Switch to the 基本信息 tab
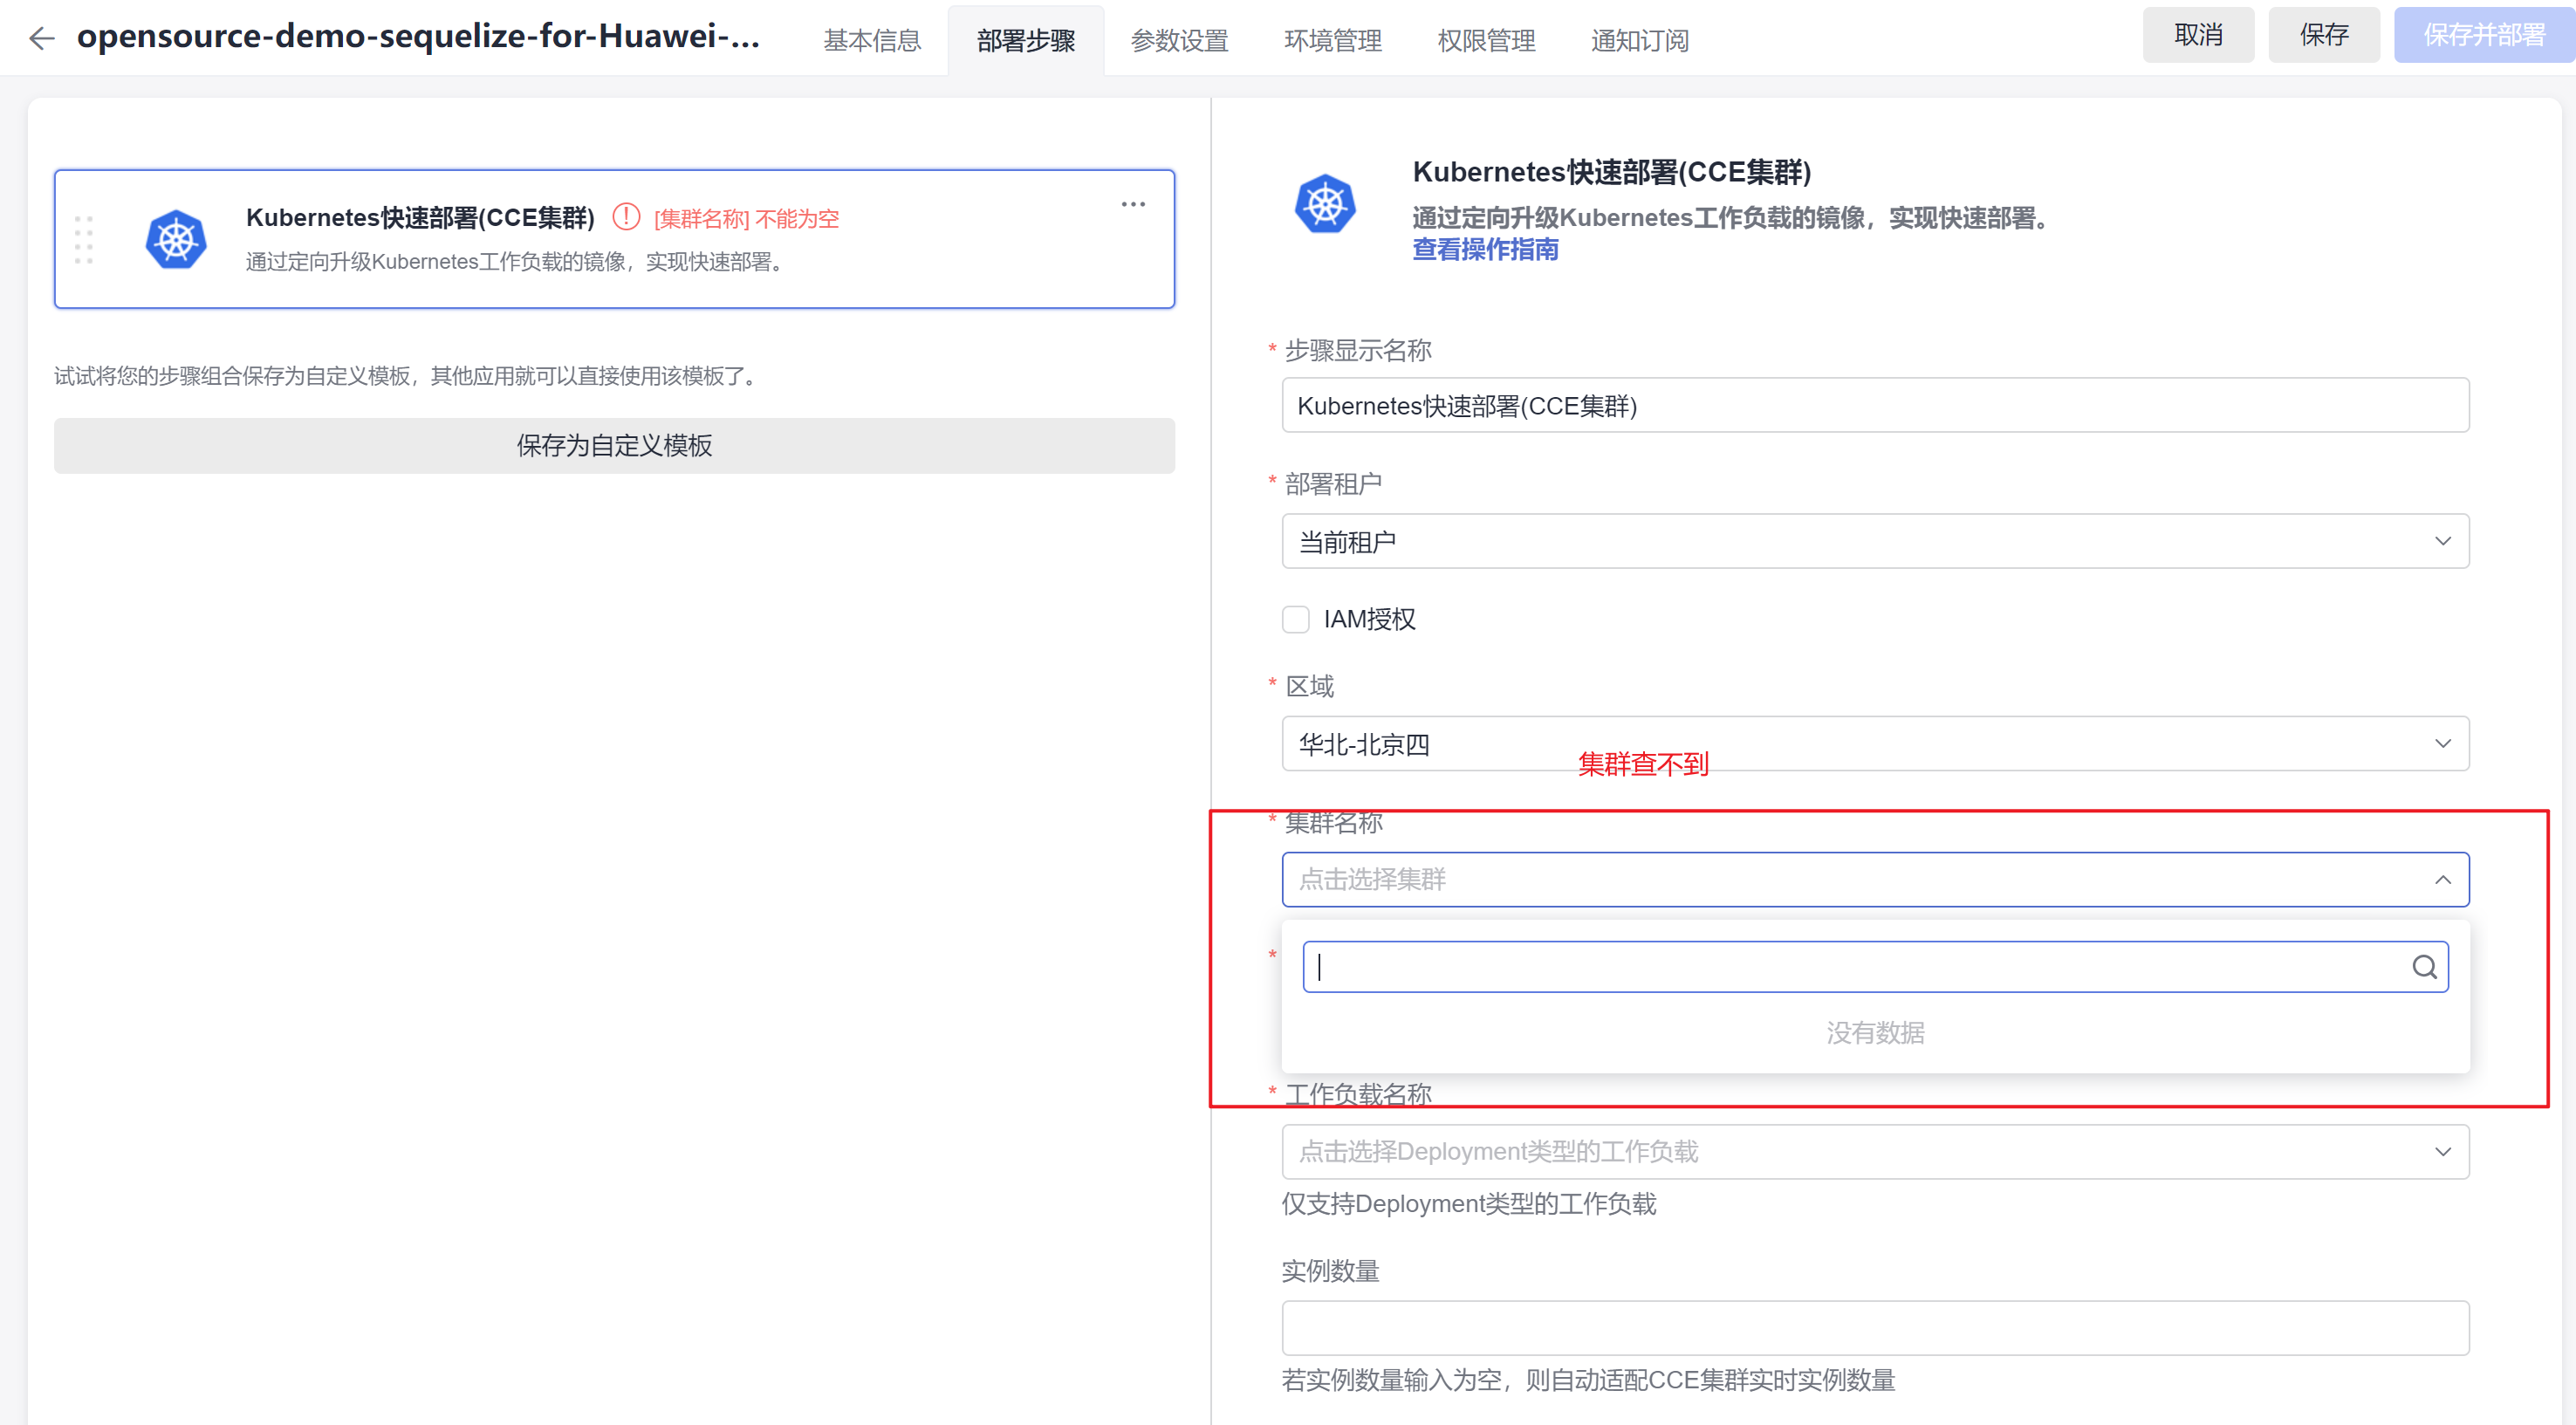The height and width of the screenshot is (1425, 2576). pyautogui.click(x=872, y=40)
